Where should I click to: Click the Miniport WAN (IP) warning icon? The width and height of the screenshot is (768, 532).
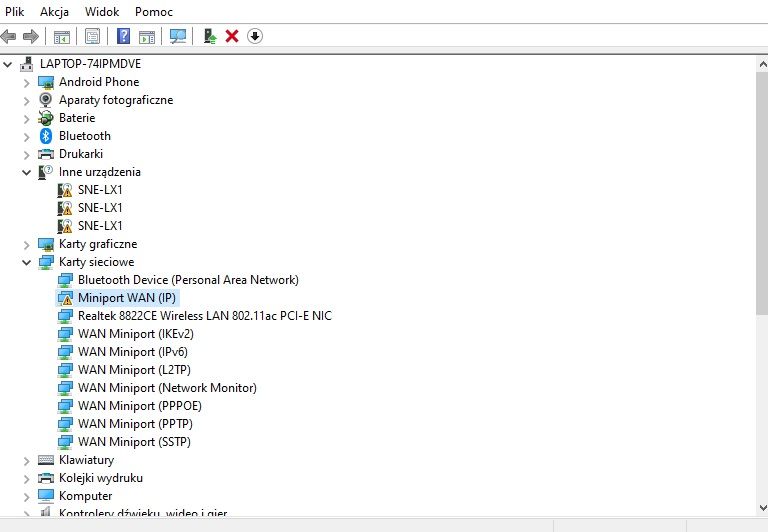[65, 298]
